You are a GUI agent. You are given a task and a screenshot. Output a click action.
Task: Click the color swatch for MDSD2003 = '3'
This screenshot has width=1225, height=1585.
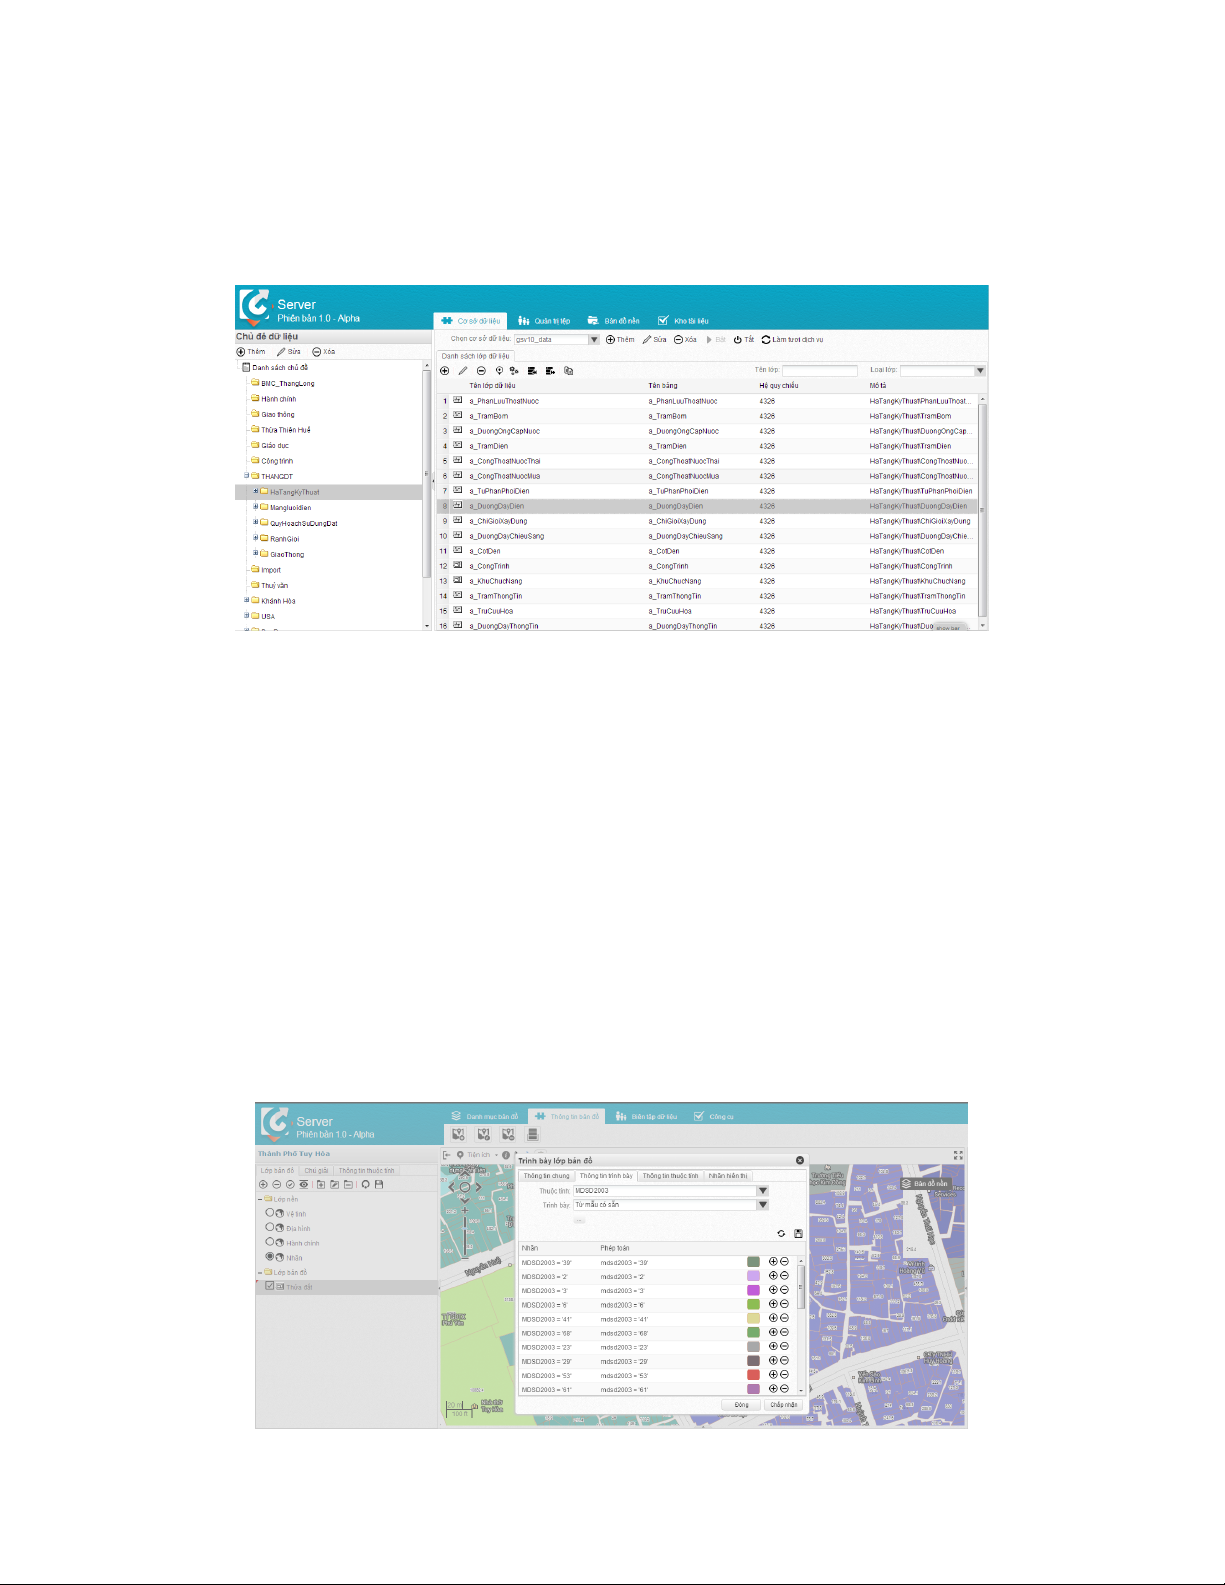753,1290
